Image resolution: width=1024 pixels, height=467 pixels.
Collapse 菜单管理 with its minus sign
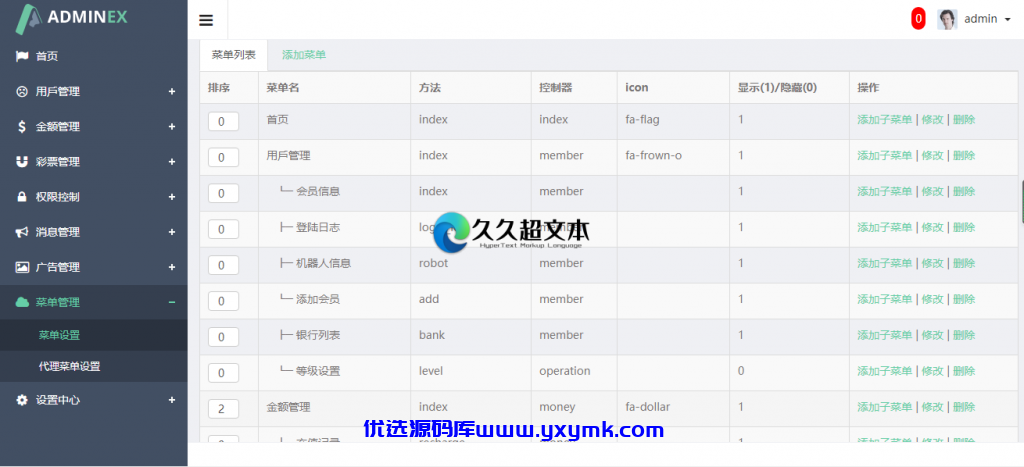pyautogui.click(x=172, y=302)
